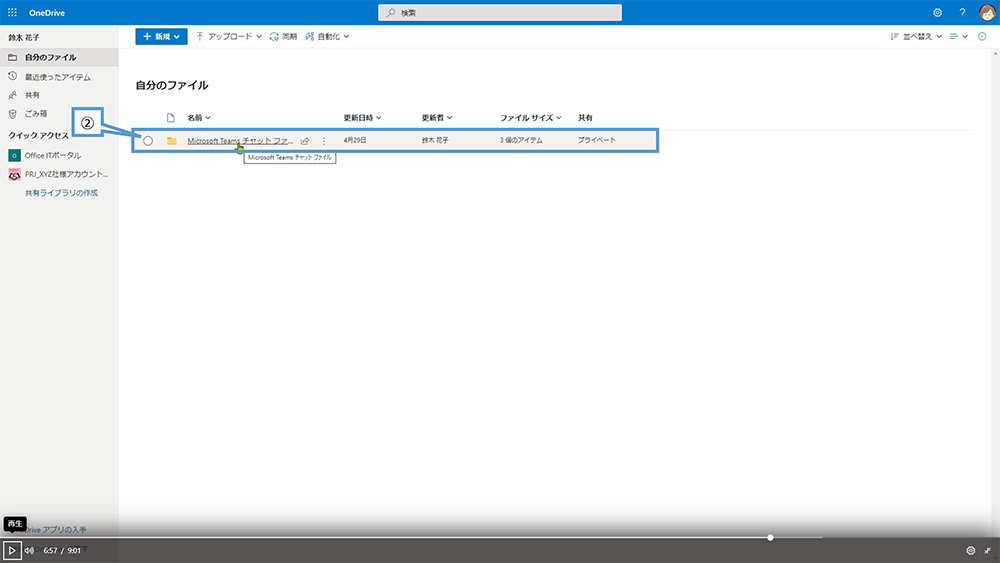Open the 更新者 column header menu

pos(436,117)
